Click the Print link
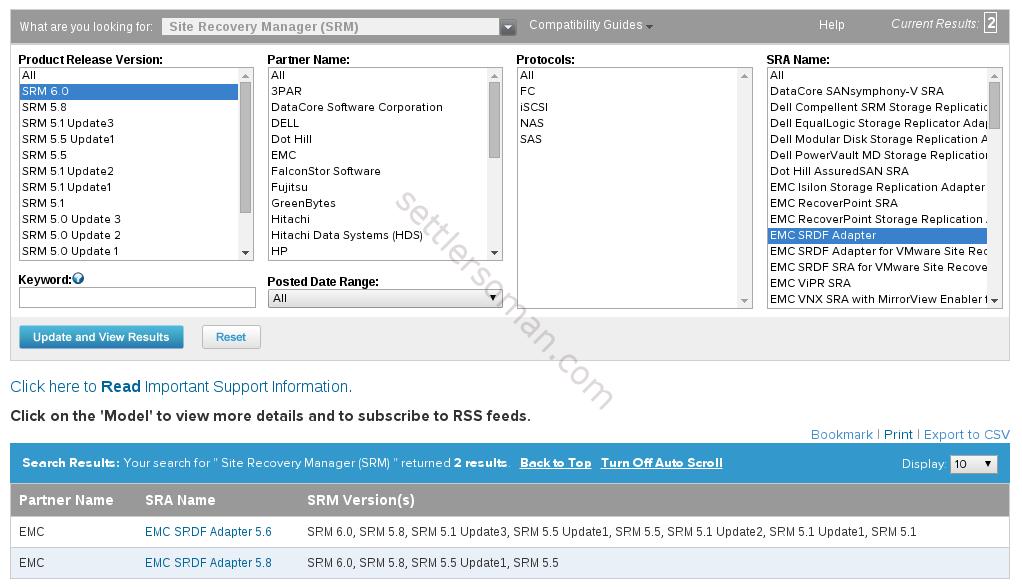This screenshot has height=587, width=1022. click(x=898, y=435)
